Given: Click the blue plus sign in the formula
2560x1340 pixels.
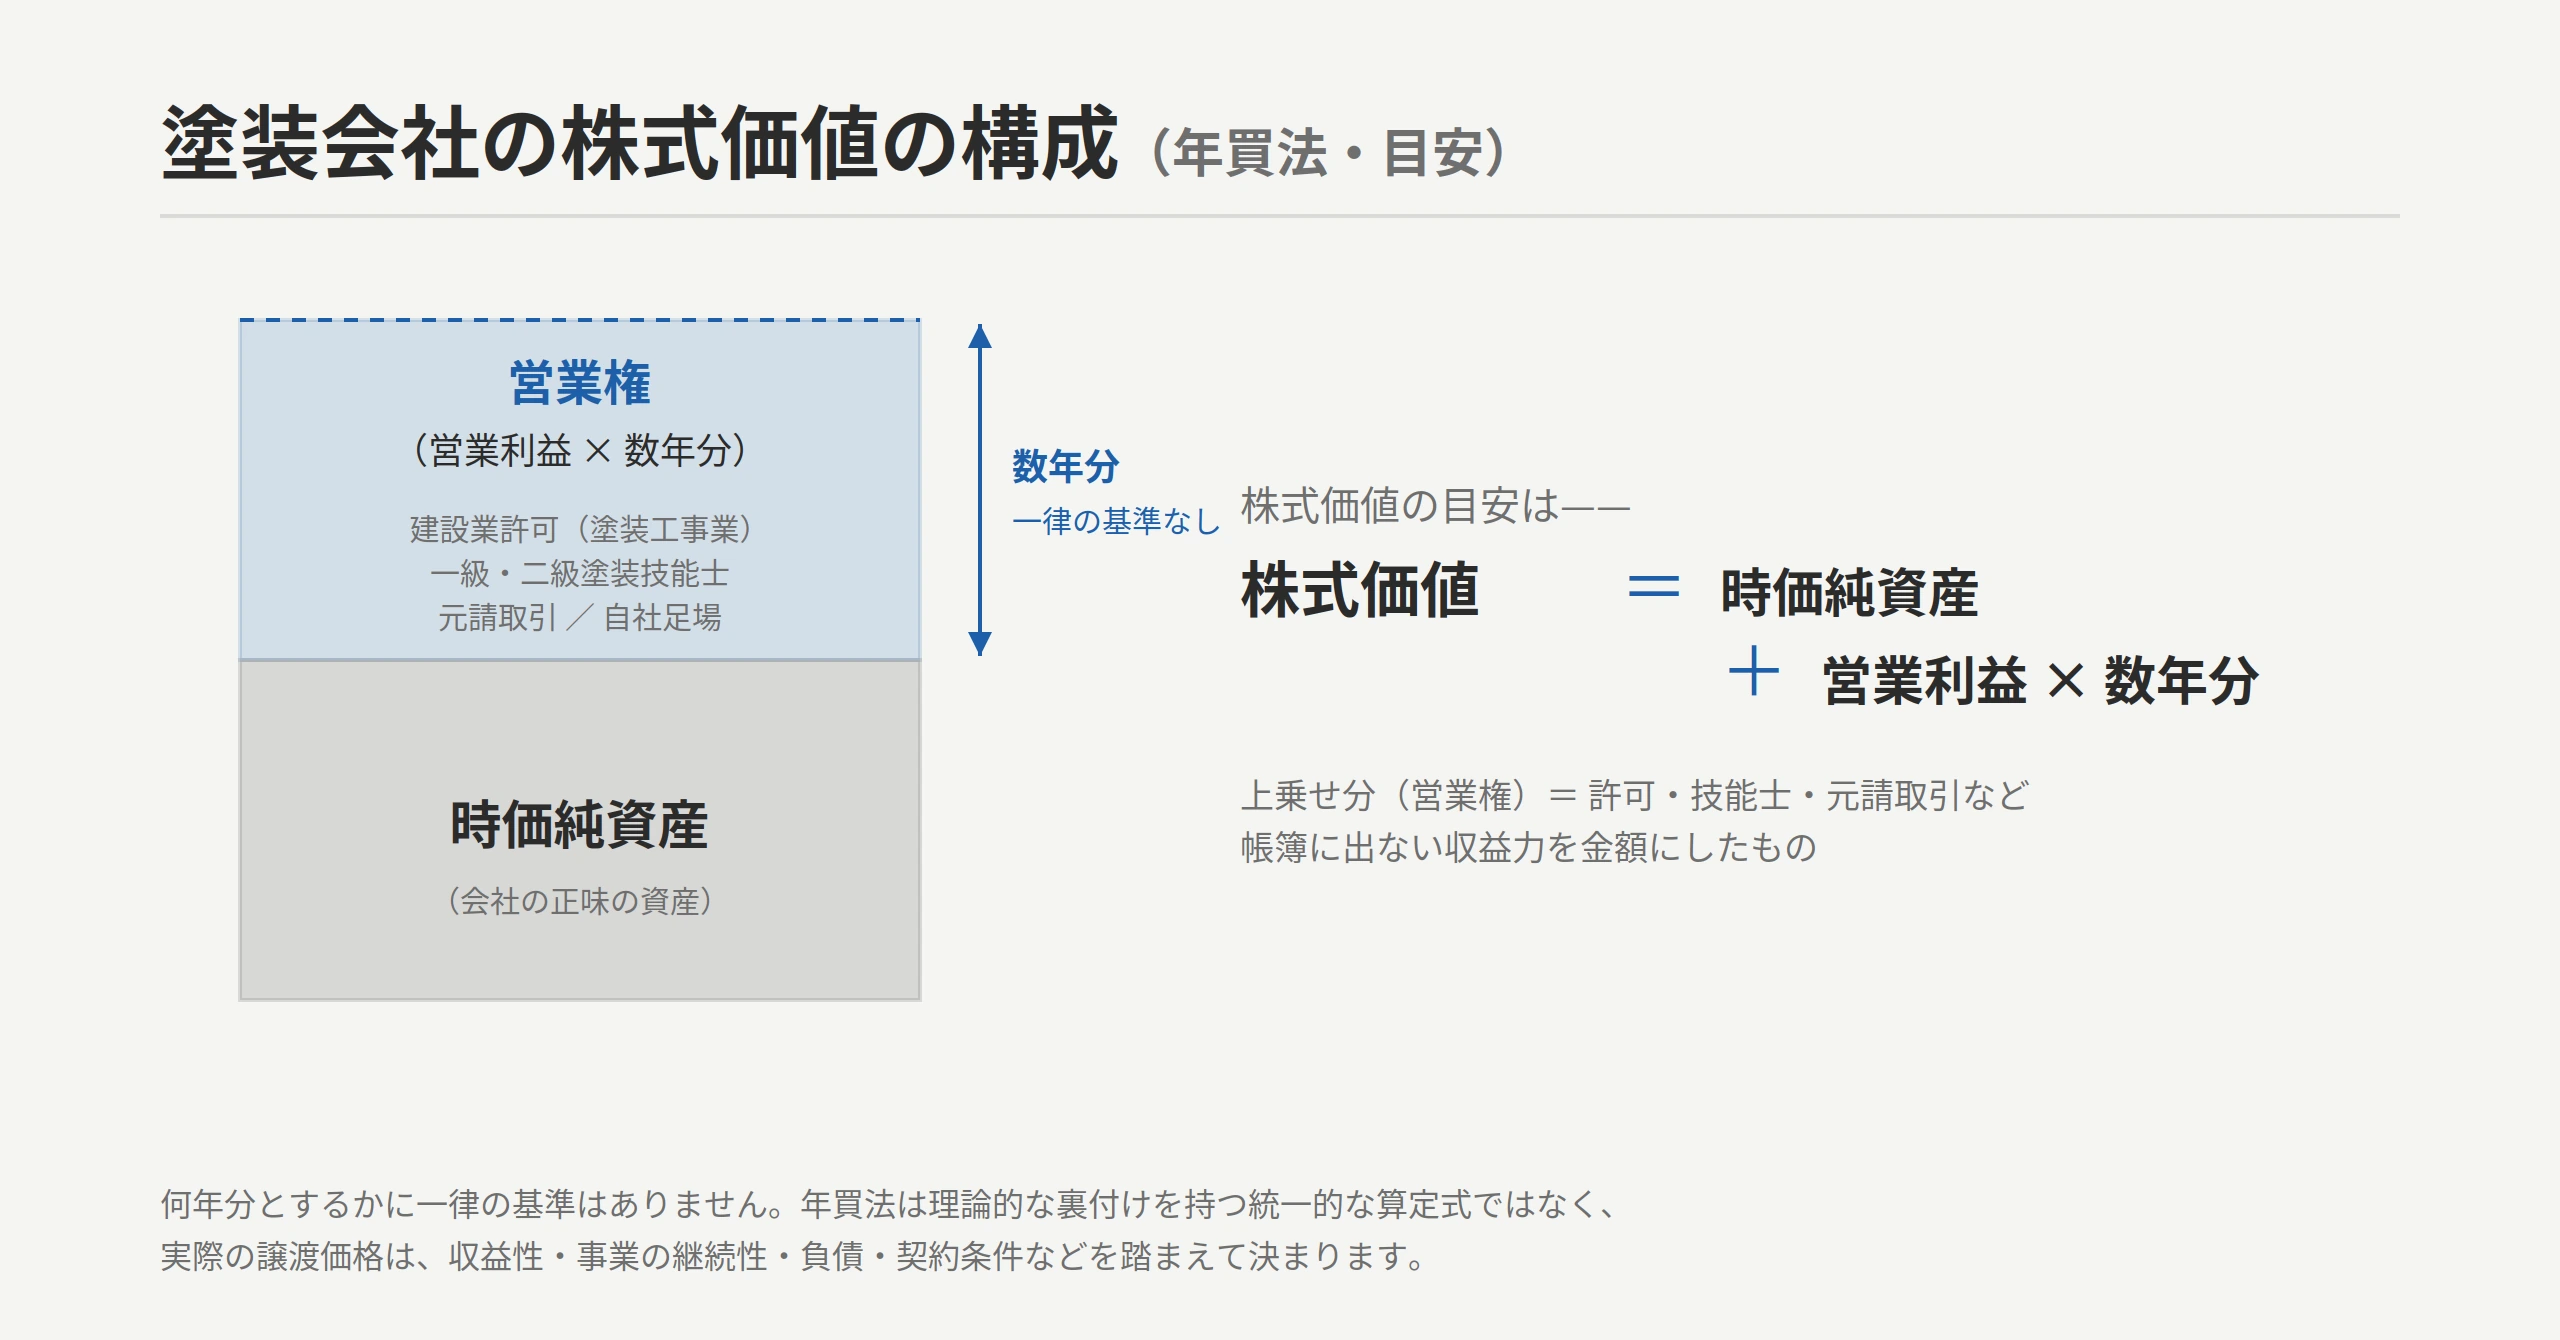Looking at the screenshot, I should coord(1754,671).
